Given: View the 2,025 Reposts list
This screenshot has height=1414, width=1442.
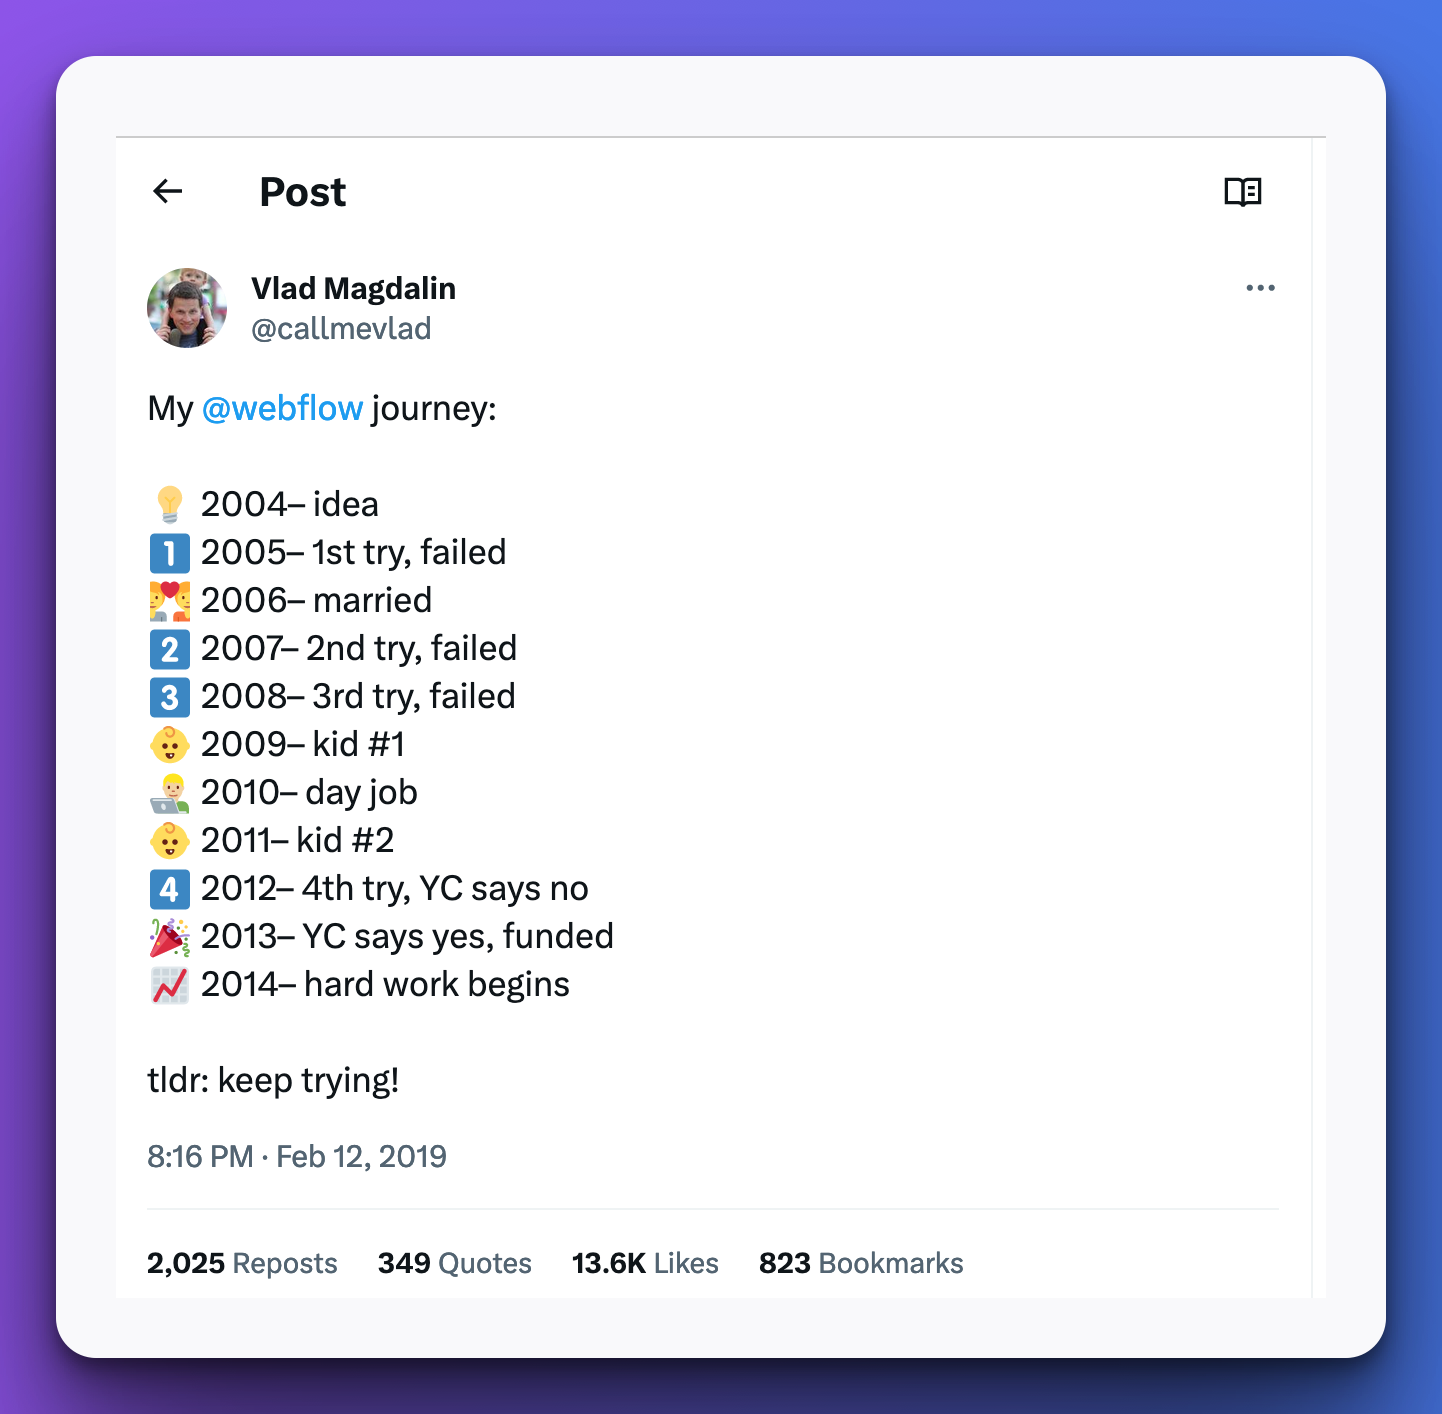Looking at the screenshot, I should point(242,1263).
